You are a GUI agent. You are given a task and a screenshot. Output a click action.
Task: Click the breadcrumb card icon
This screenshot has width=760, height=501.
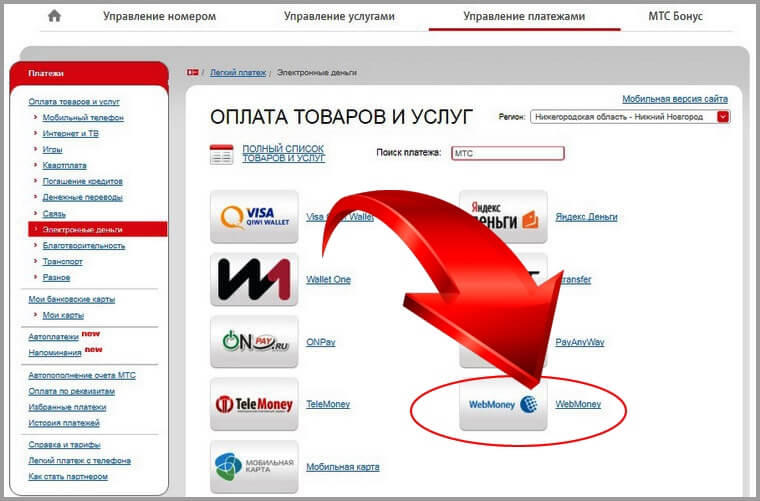192,72
